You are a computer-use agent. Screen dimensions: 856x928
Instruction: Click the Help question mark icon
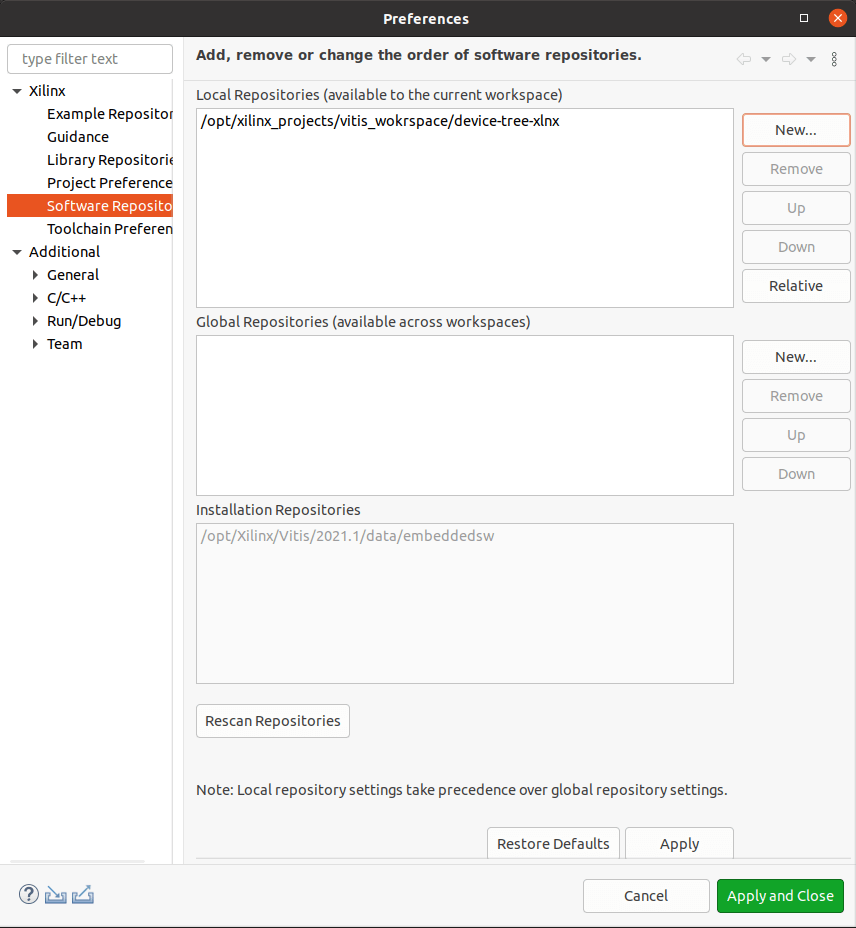(x=28, y=894)
